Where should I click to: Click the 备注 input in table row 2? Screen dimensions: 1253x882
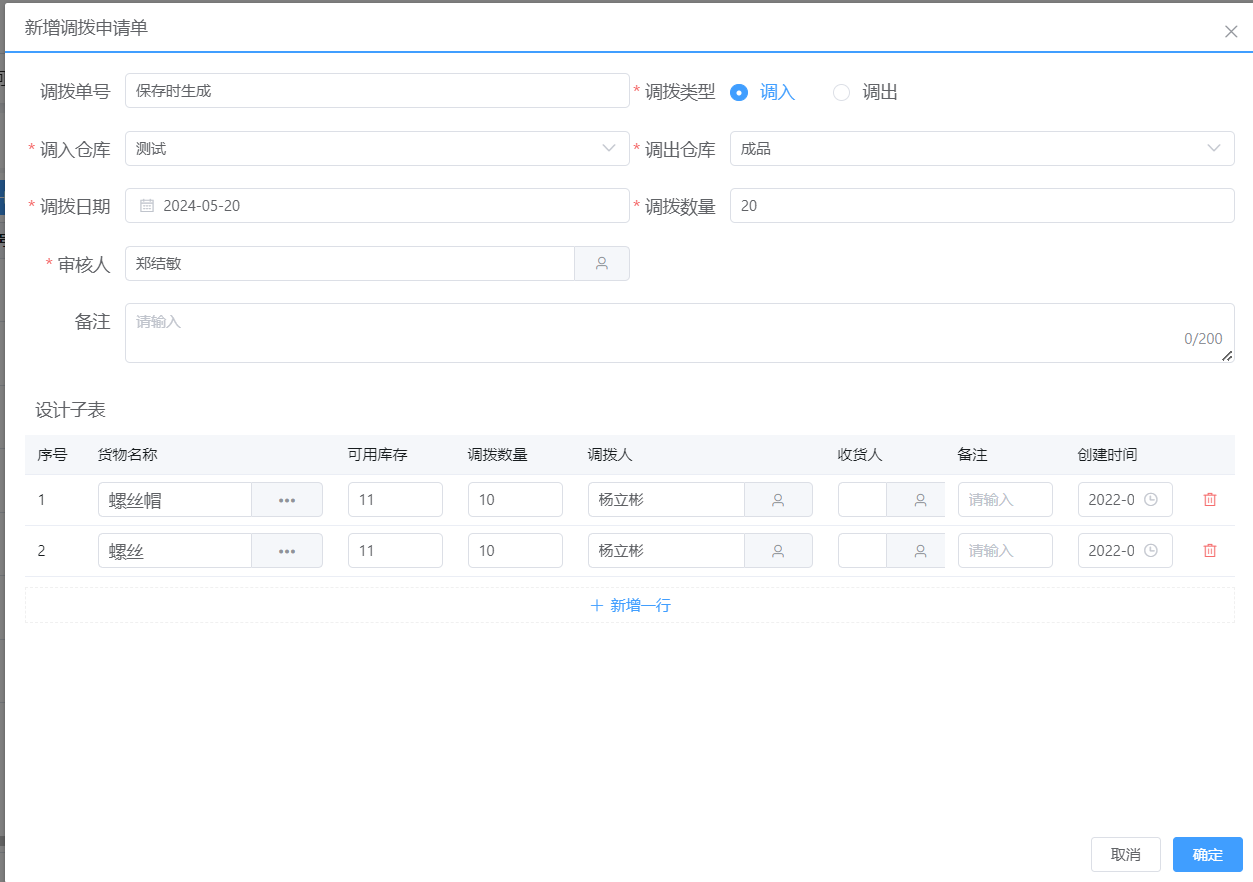click(x=1005, y=551)
